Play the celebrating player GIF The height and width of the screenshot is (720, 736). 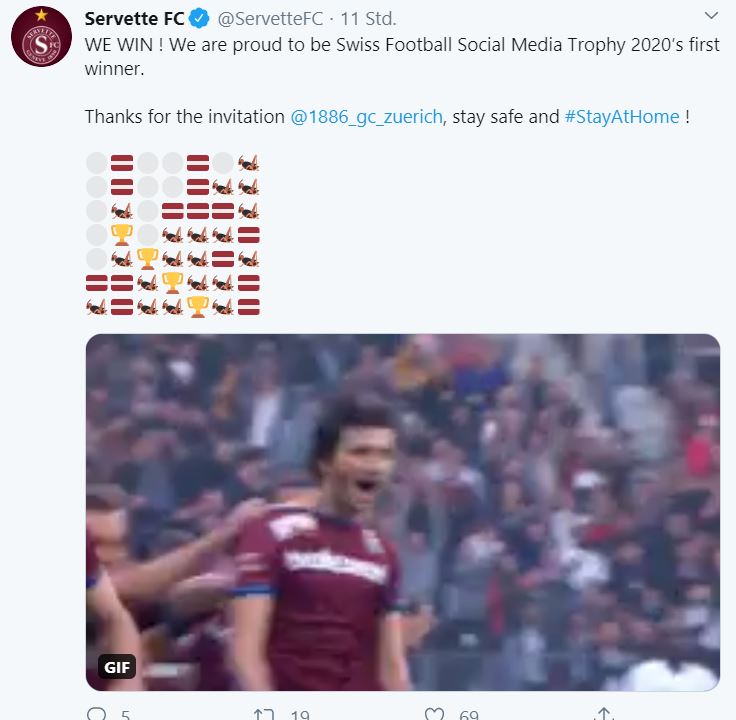[402, 512]
